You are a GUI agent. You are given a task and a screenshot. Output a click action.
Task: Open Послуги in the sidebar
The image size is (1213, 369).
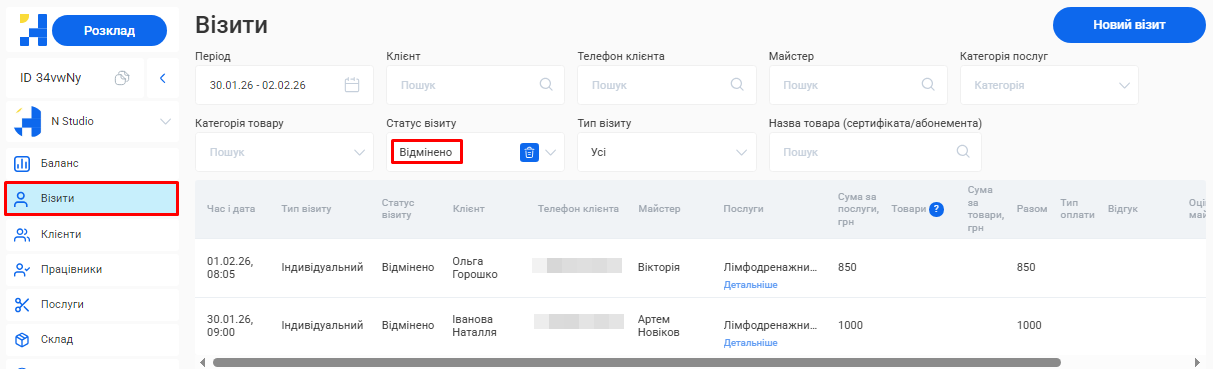pyautogui.click(x=92, y=304)
